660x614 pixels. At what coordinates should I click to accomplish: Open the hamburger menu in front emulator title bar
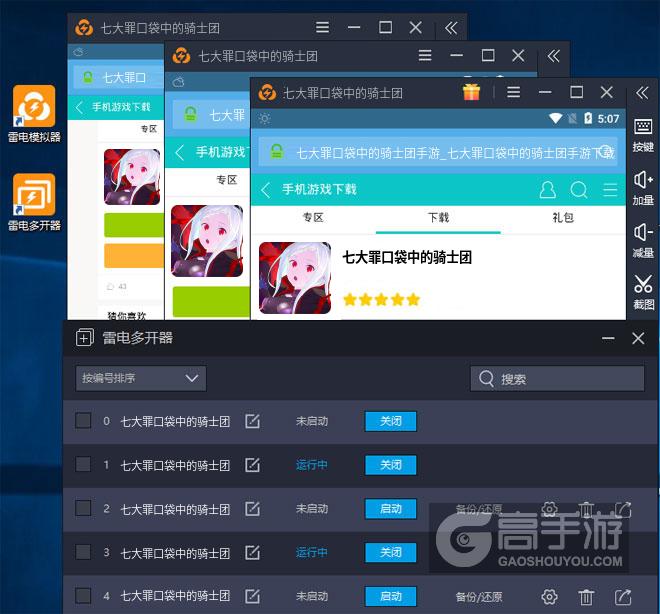tap(514, 92)
